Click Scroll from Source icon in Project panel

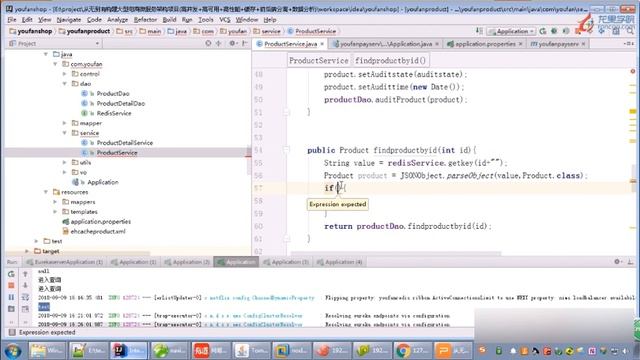click(x=208, y=43)
